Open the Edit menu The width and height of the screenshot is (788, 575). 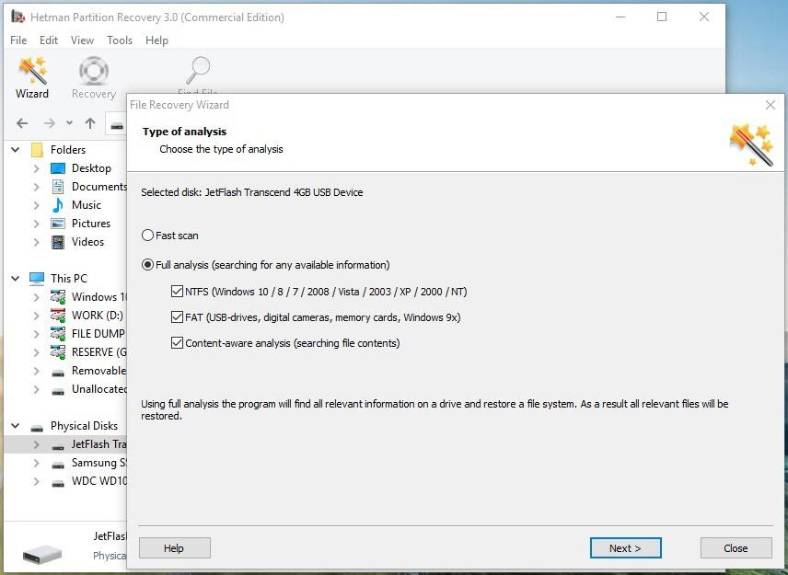(49, 40)
